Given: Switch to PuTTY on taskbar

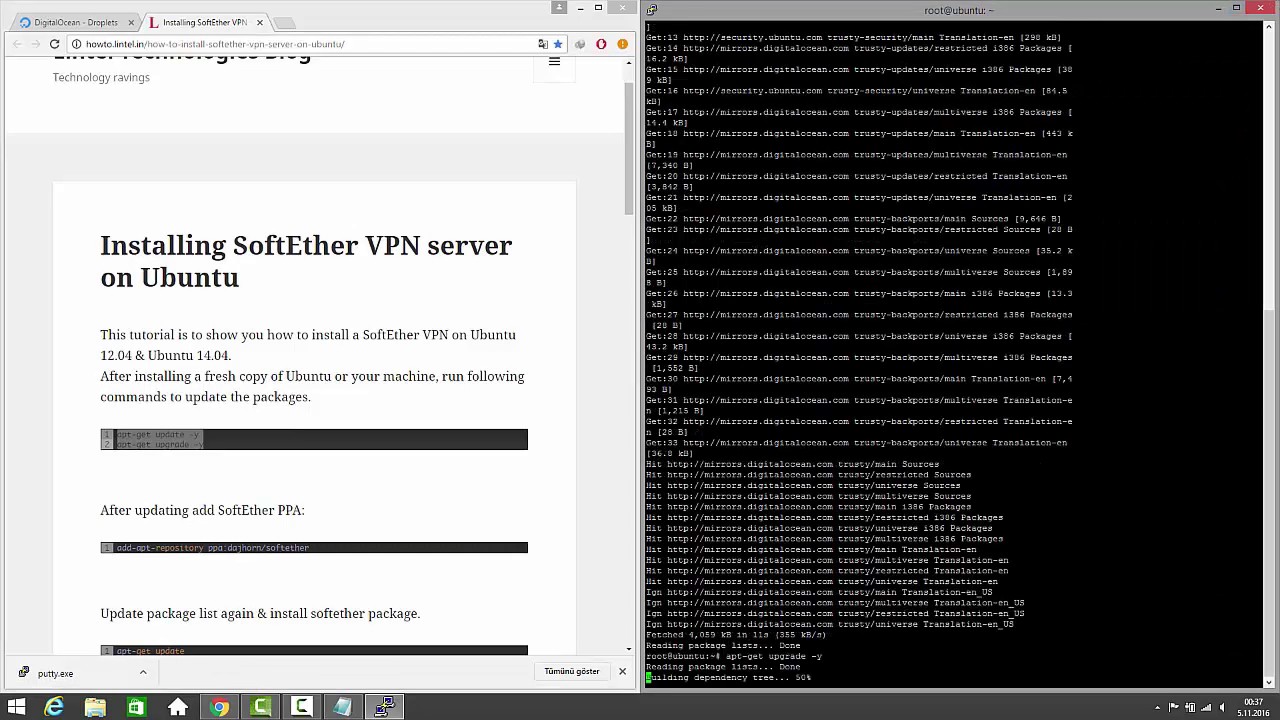Looking at the screenshot, I should pyautogui.click(x=384, y=707).
